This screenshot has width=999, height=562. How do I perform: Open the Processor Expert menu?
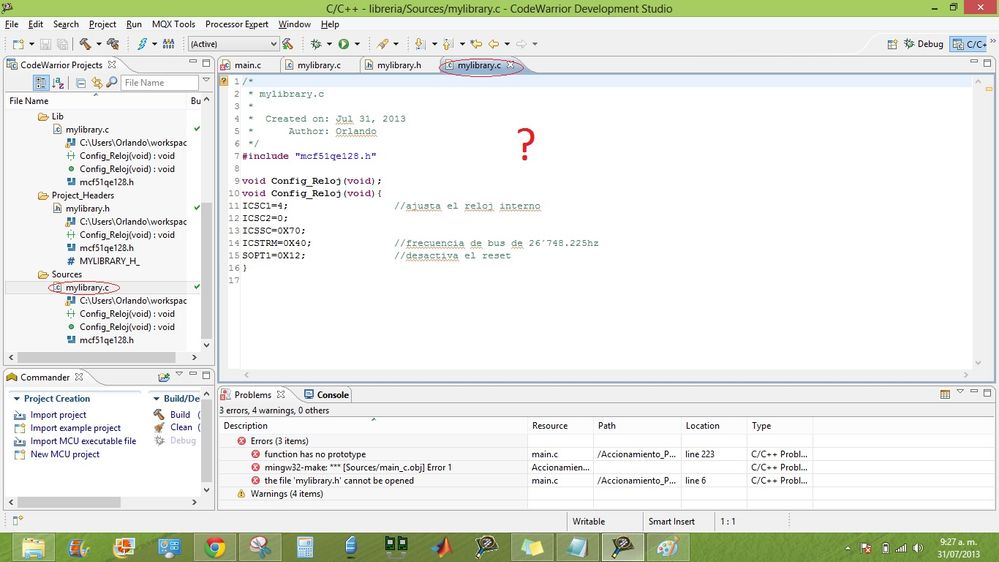click(x=236, y=24)
